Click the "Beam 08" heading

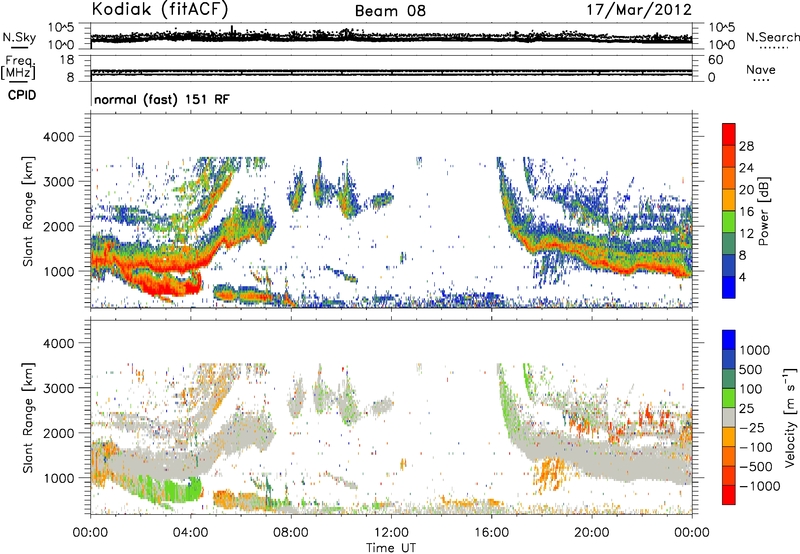390,11
